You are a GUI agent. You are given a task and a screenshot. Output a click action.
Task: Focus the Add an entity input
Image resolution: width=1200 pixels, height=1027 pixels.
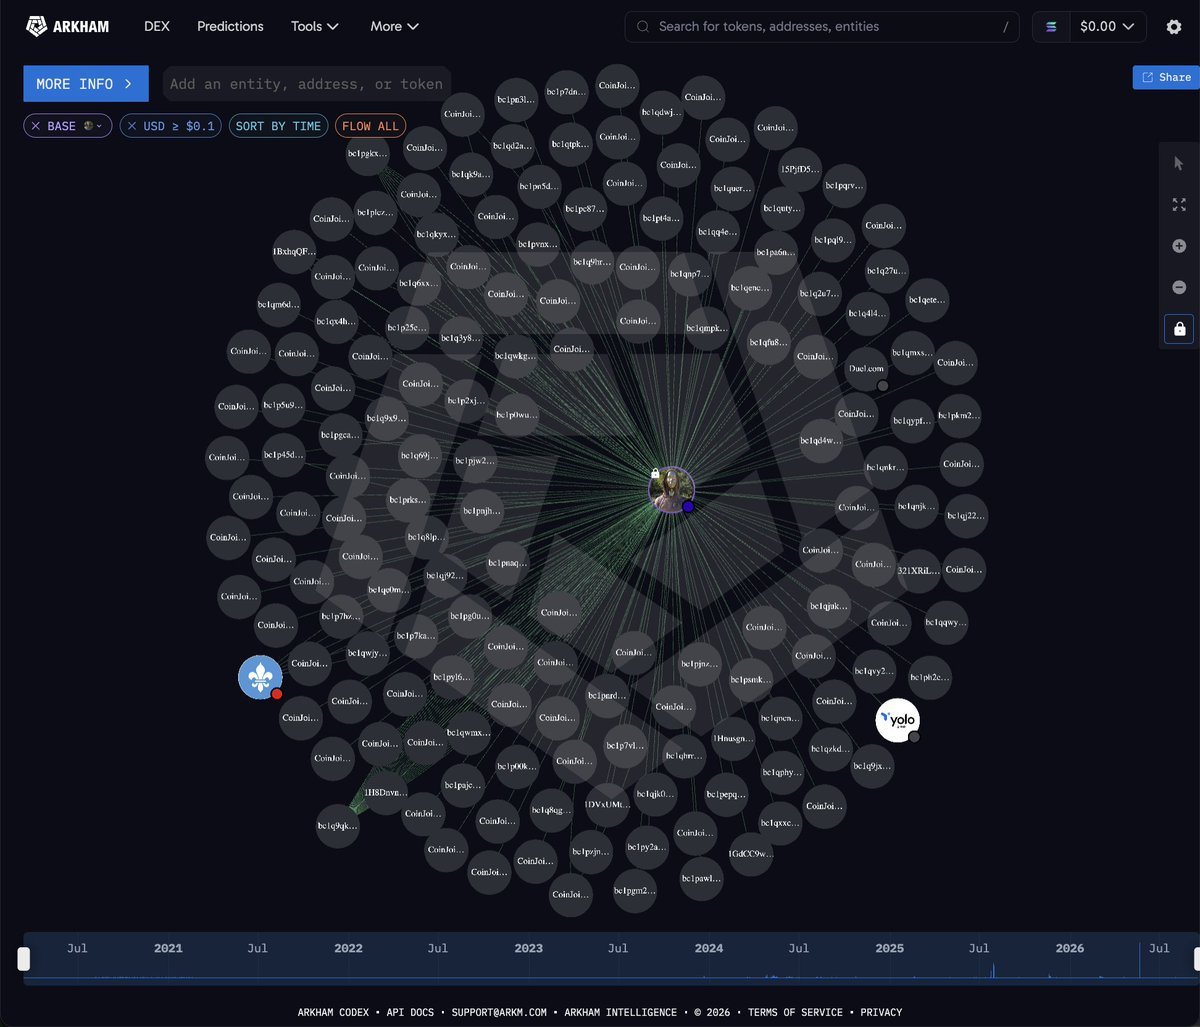coord(306,84)
